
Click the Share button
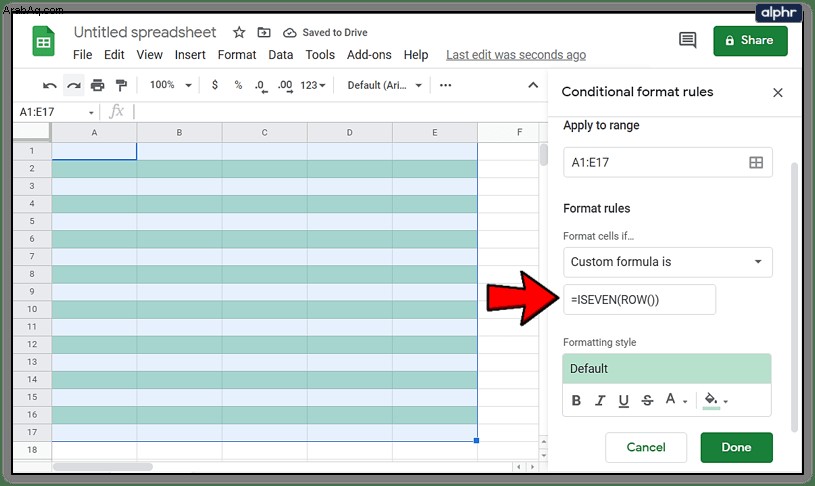point(750,41)
